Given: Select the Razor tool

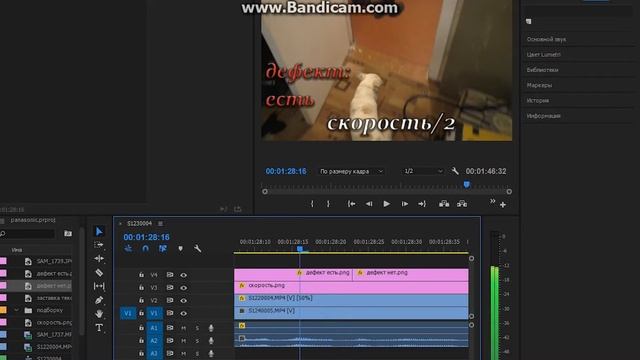Looking at the screenshot, I should point(99,272).
